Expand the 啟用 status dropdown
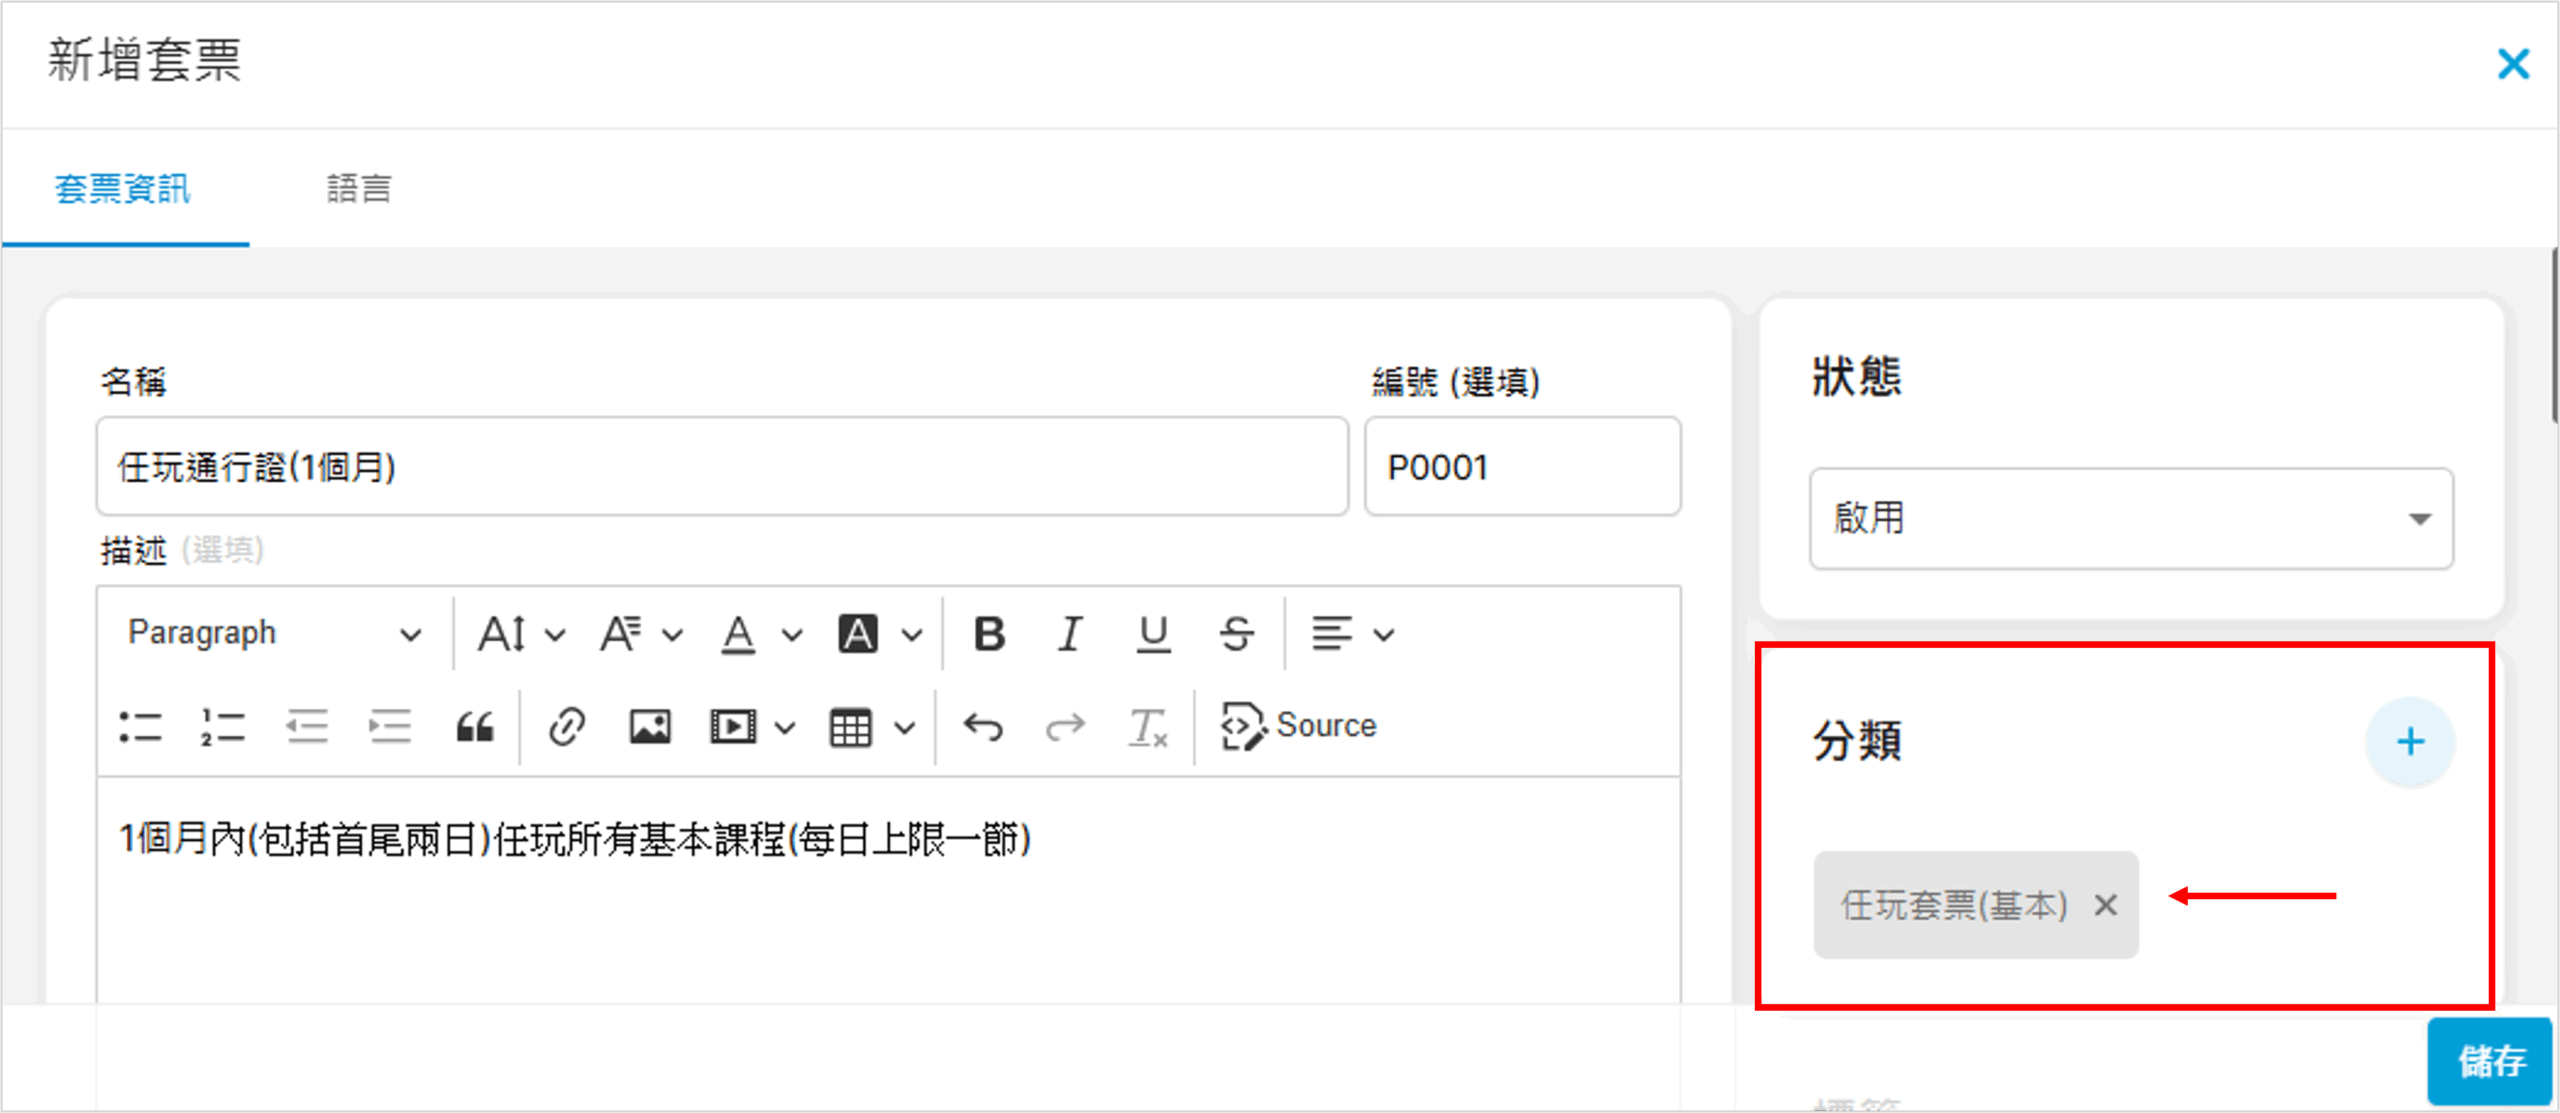The image size is (2560, 1113). click(2130, 518)
